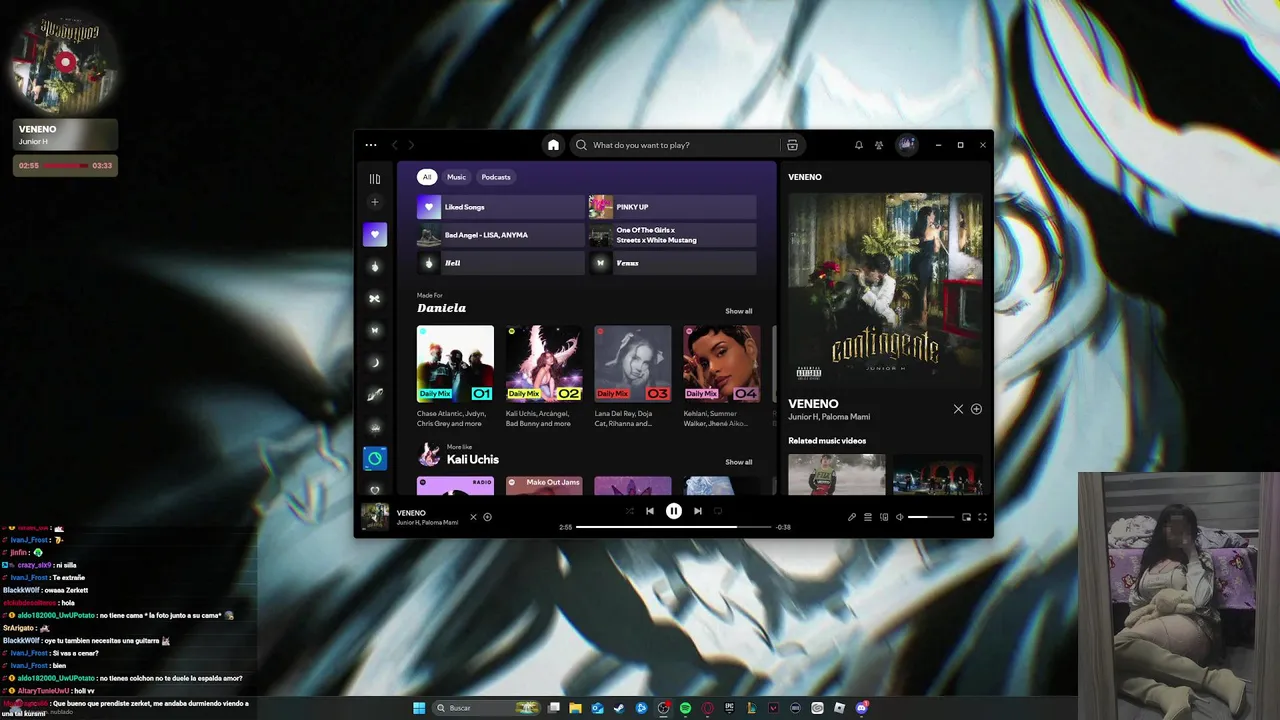The image size is (1280, 720).
Task: Skip to the next track
Action: point(698,511)
